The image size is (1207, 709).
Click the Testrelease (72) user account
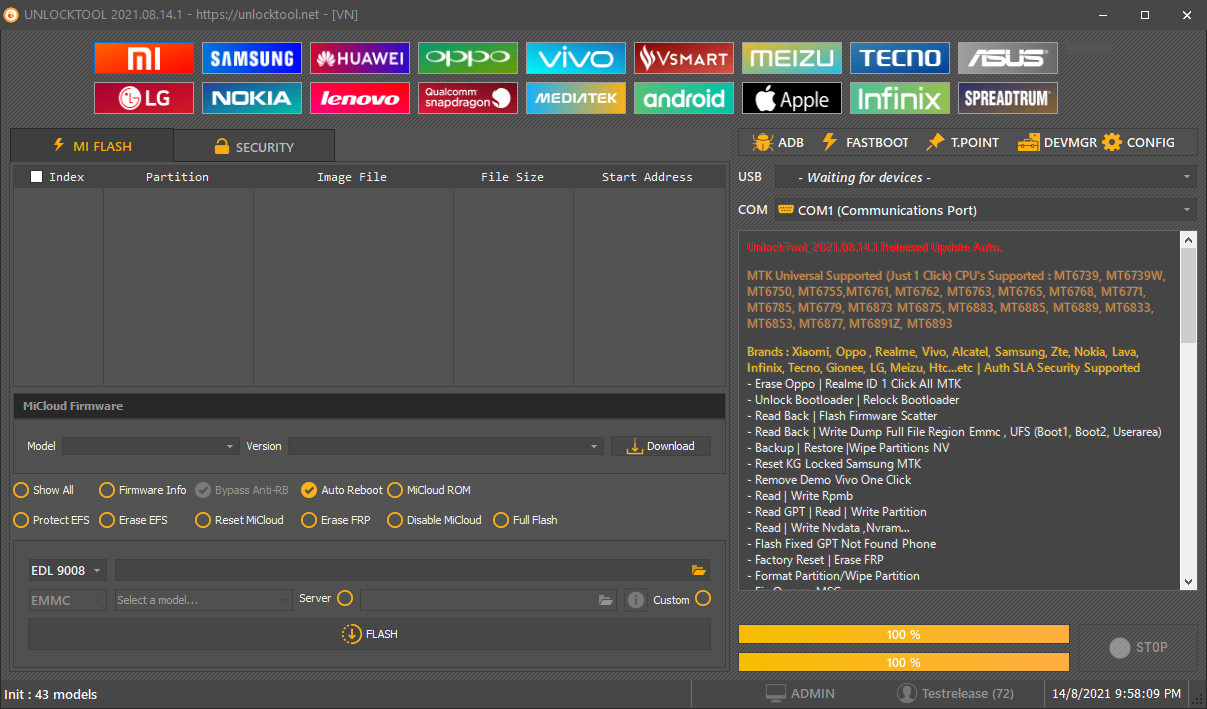tap(955, 693)
